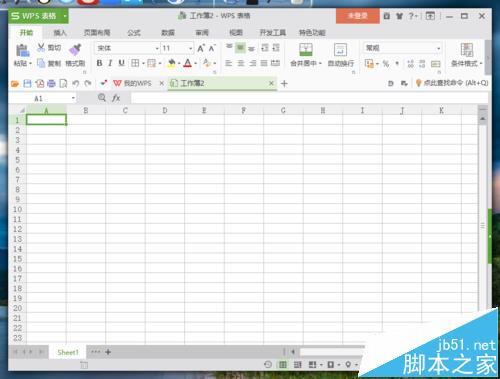Viewport: 500px width, 379px height.
Task: Toggle Bold formatting
Action: [99, 63]
